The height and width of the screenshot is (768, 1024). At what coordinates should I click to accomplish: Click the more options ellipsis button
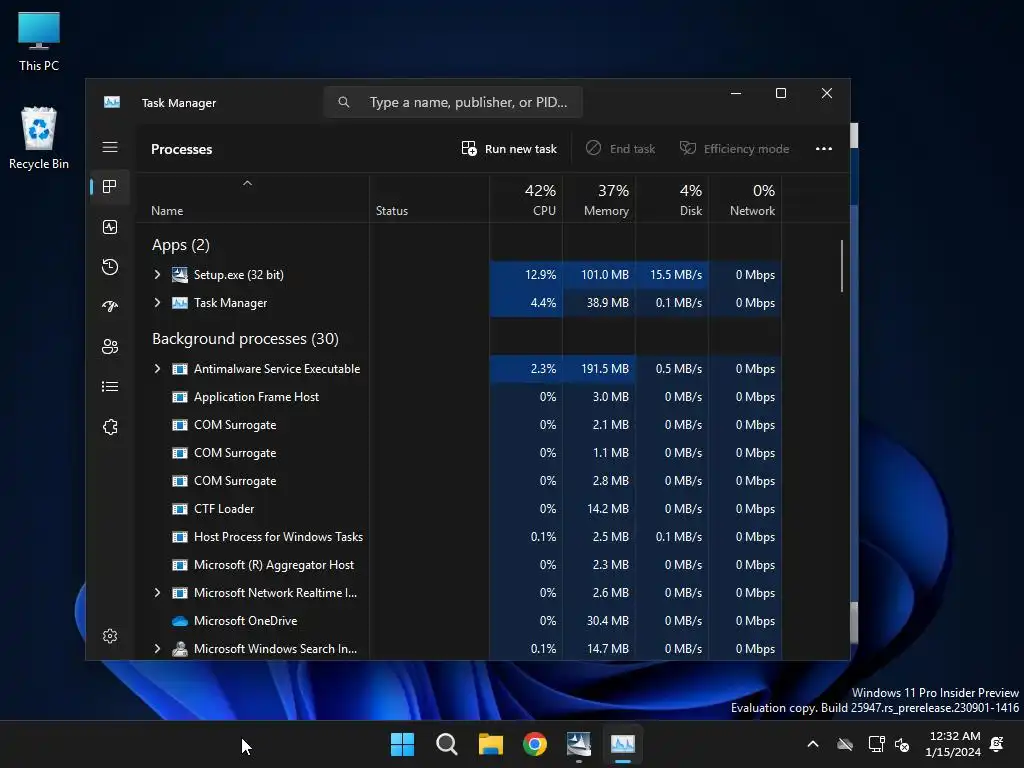click(x=824, y=149)
